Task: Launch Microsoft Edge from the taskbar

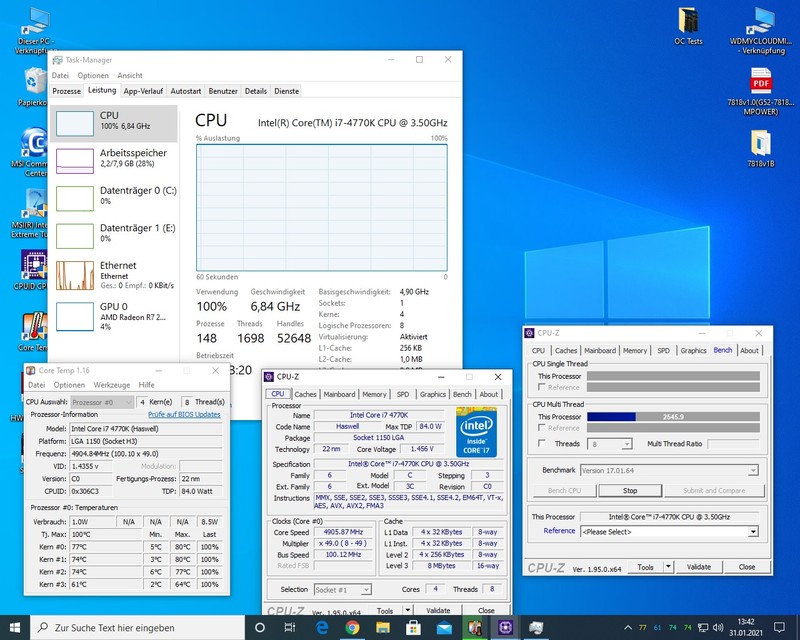Action: pos(322,627)
